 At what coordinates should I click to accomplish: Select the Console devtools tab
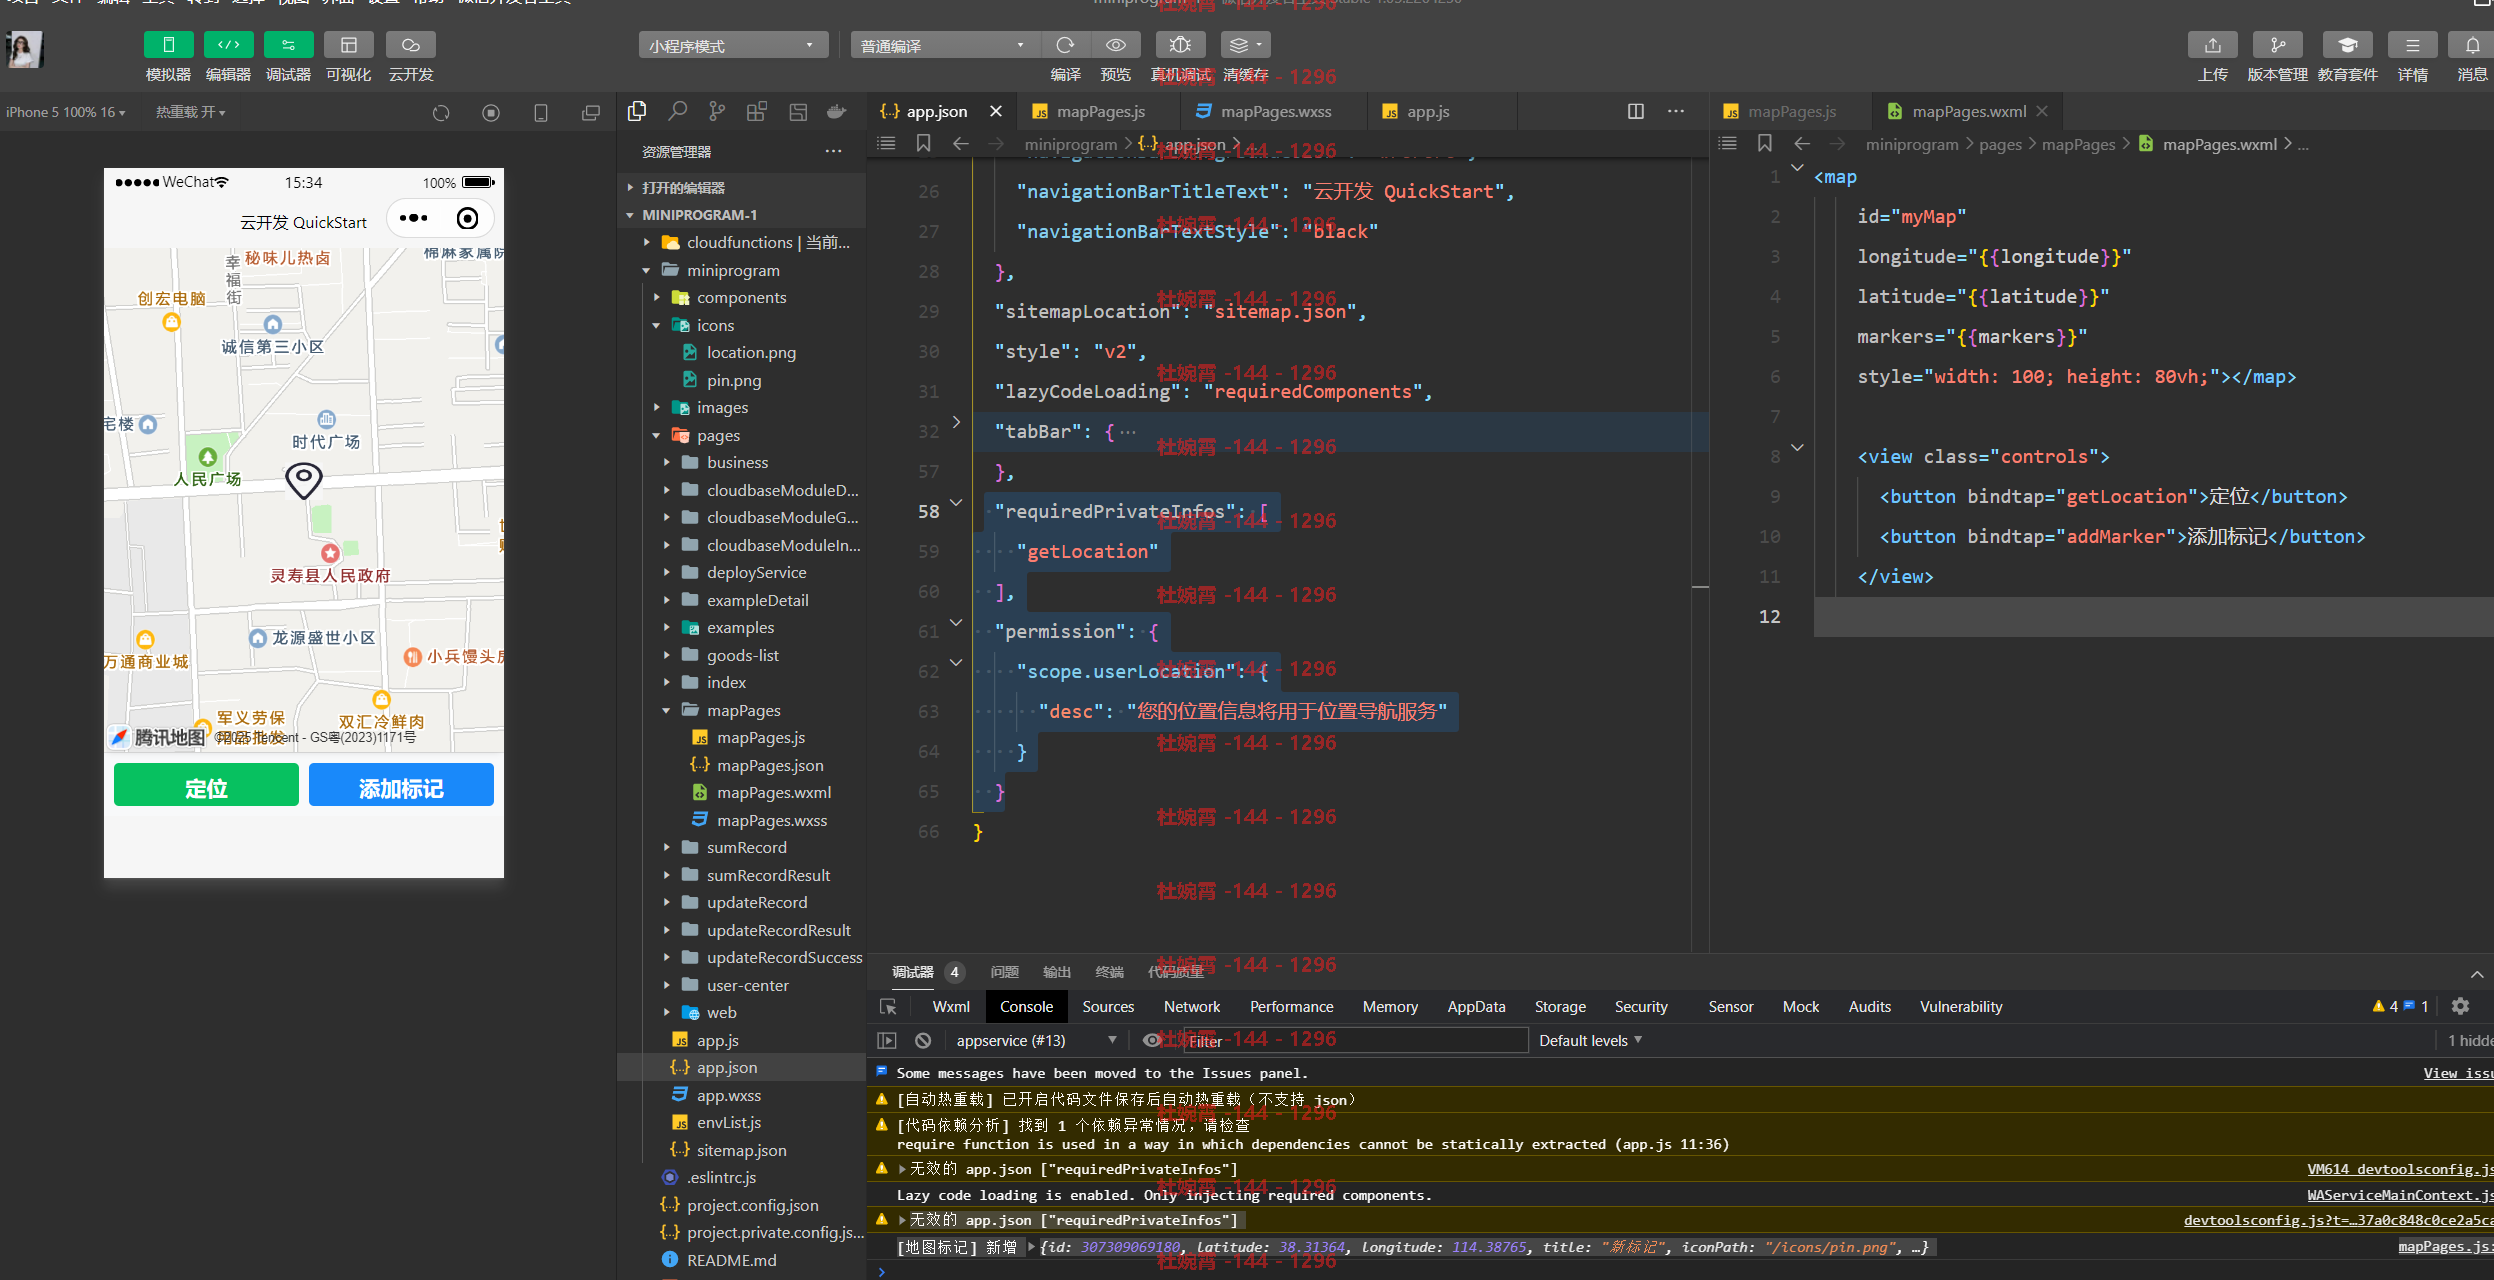1026,1006
